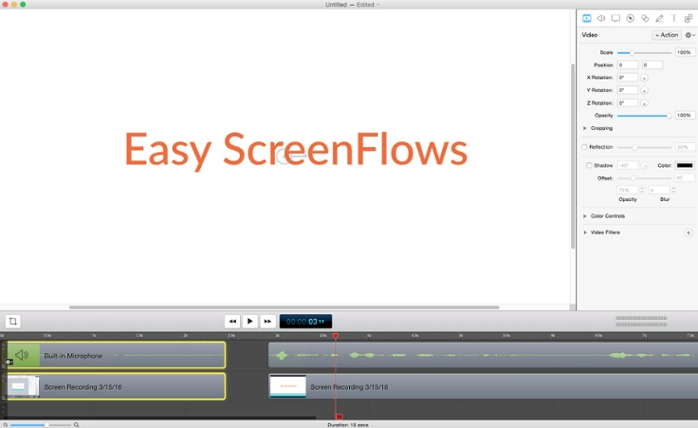Open the Media Library tab icon
698x428 pixels.
click(x=688, y=18)
